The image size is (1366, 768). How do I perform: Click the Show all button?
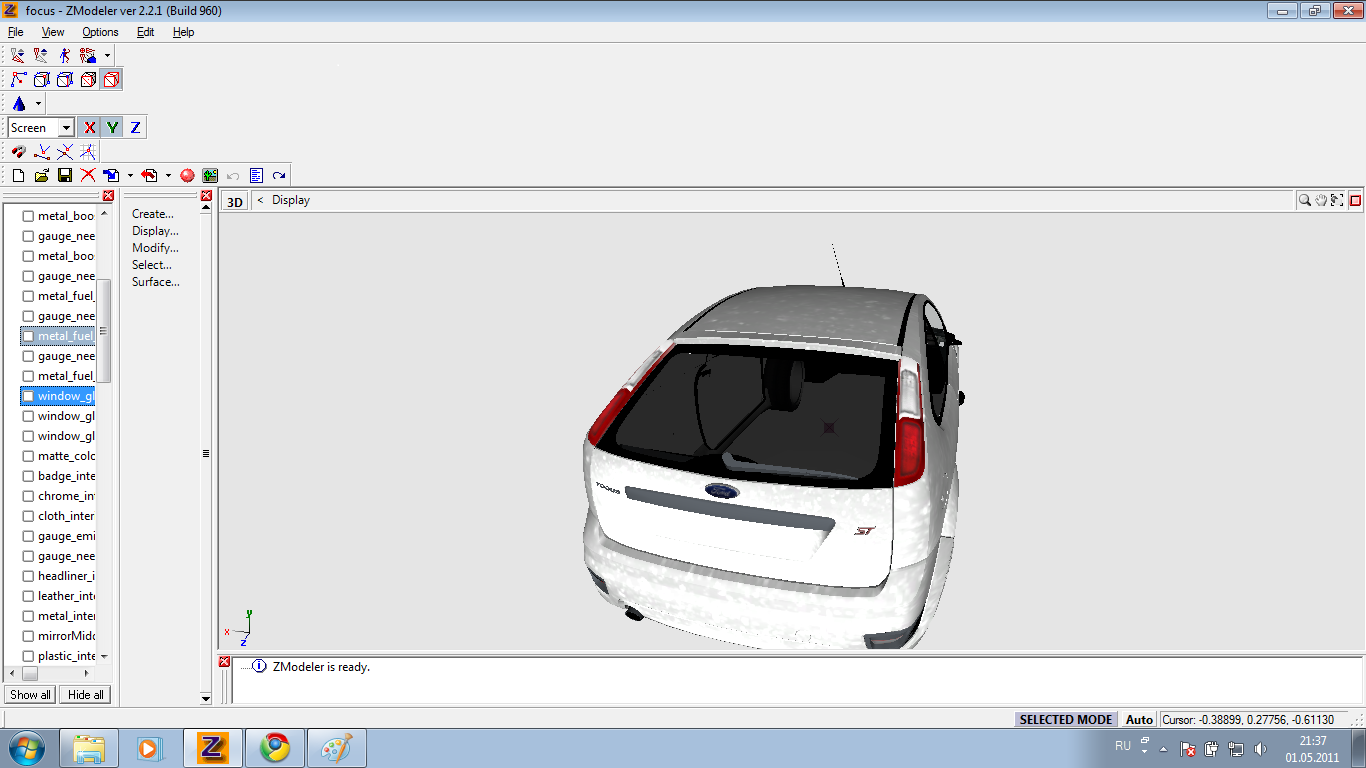point(30,694)
